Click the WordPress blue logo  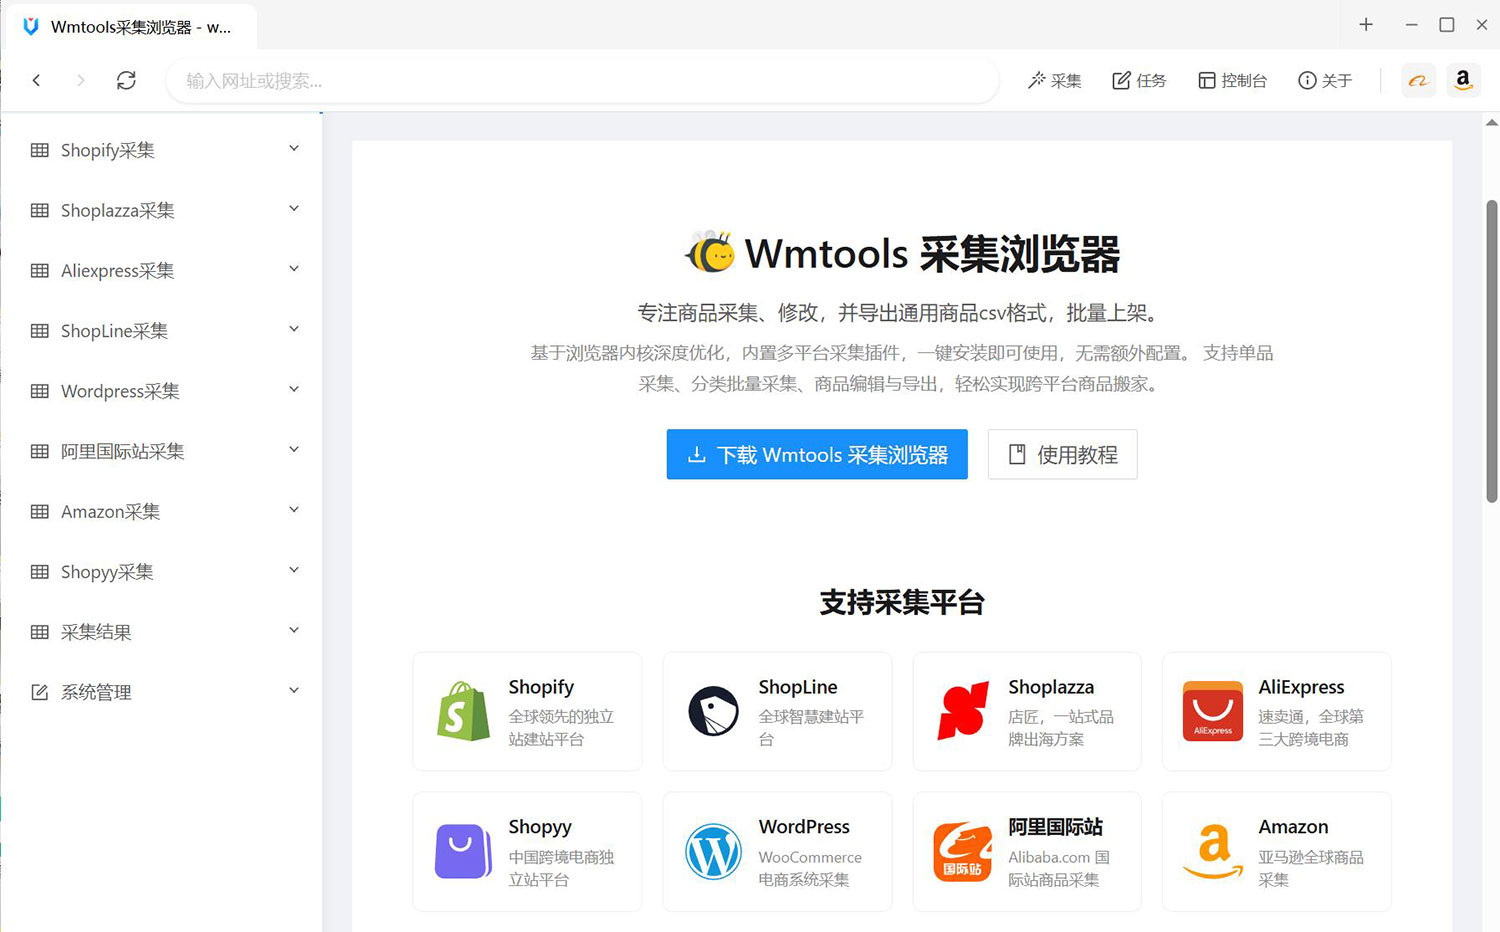714,851
